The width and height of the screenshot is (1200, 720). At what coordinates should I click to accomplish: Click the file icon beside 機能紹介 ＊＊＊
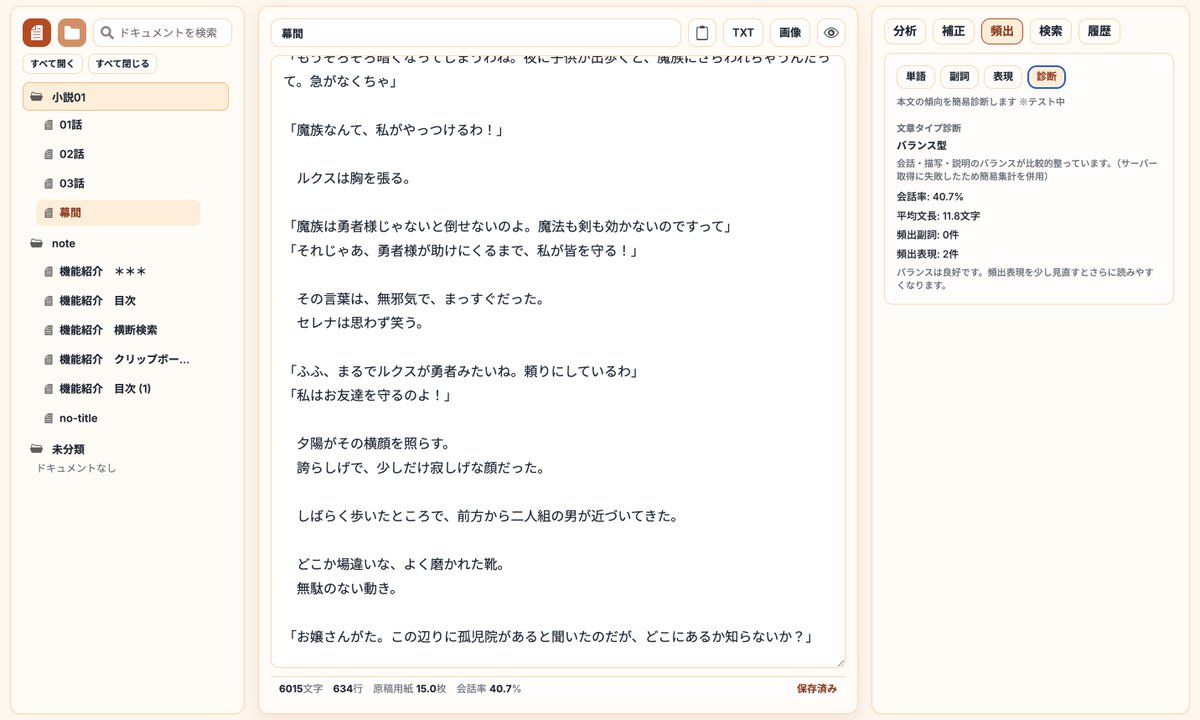(48, 272)
